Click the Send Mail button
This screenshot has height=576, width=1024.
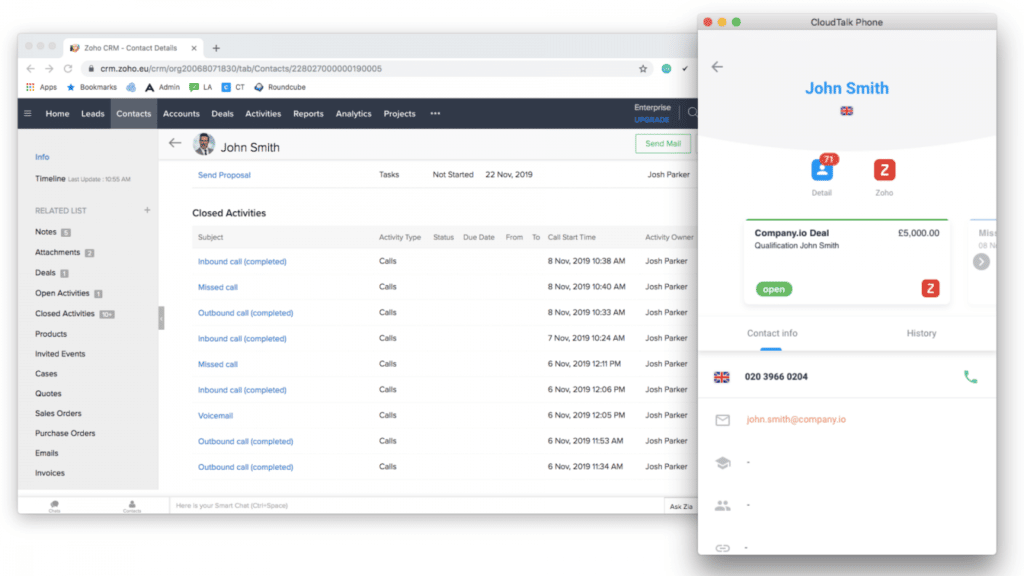point(663,143)
